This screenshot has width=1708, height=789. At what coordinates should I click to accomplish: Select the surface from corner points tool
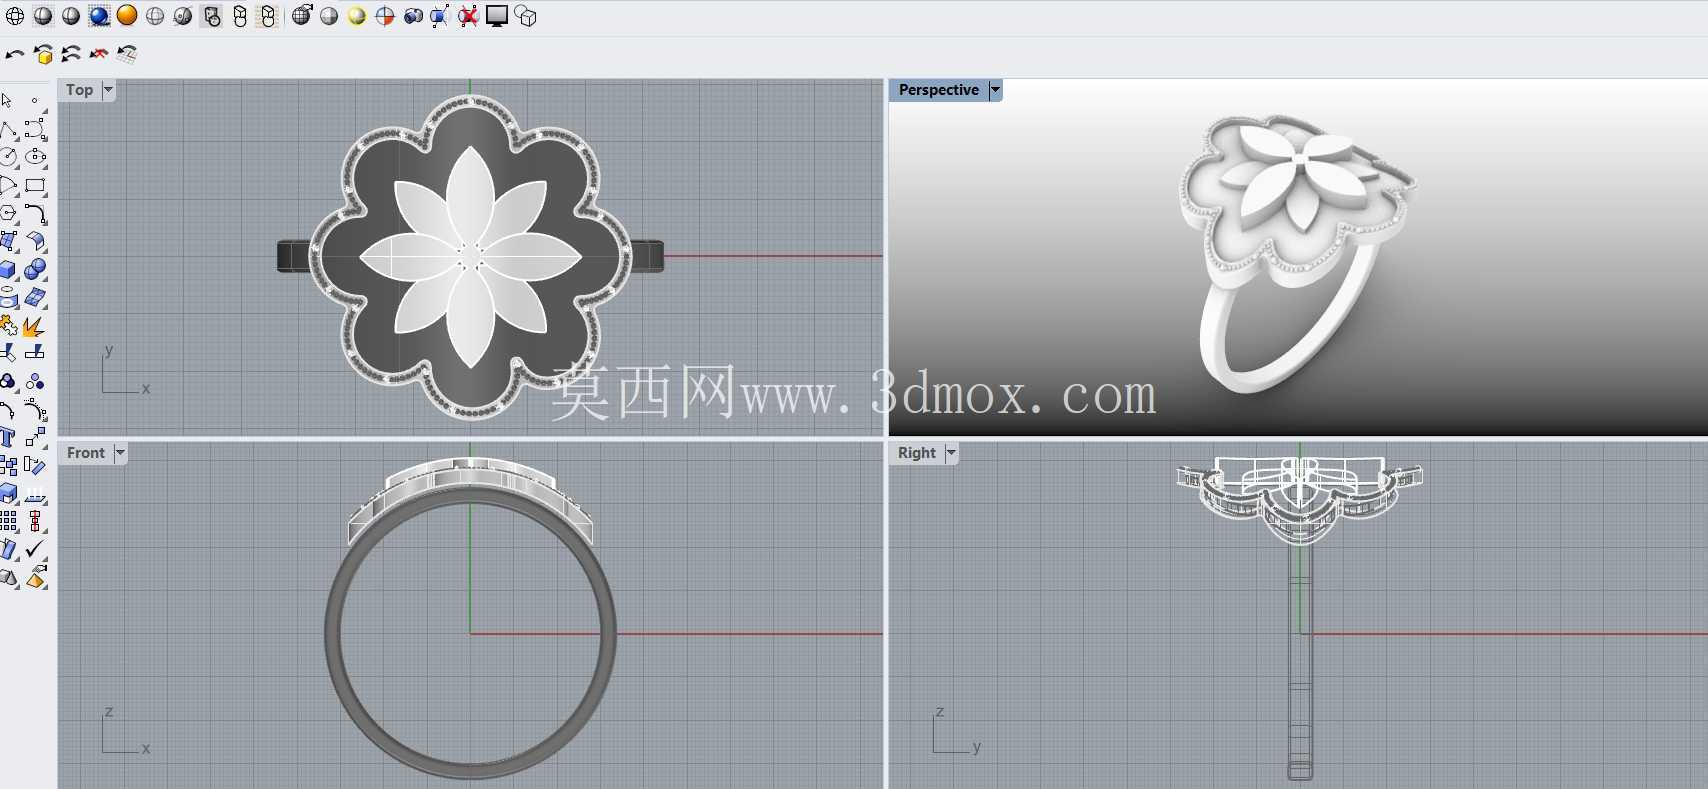tap(8, 242)
